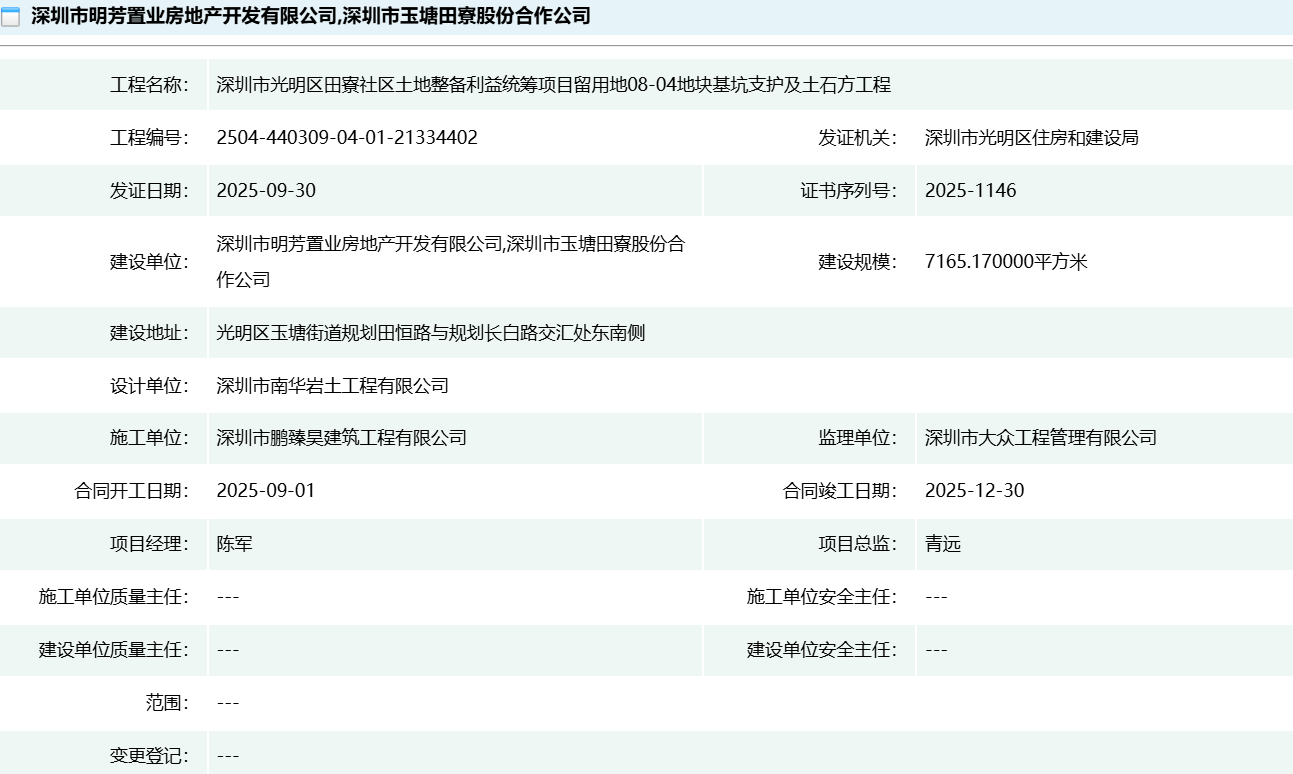Click project manager name 陈军
Viewport: 1293px width, 774px height.
tap(235, 544)
